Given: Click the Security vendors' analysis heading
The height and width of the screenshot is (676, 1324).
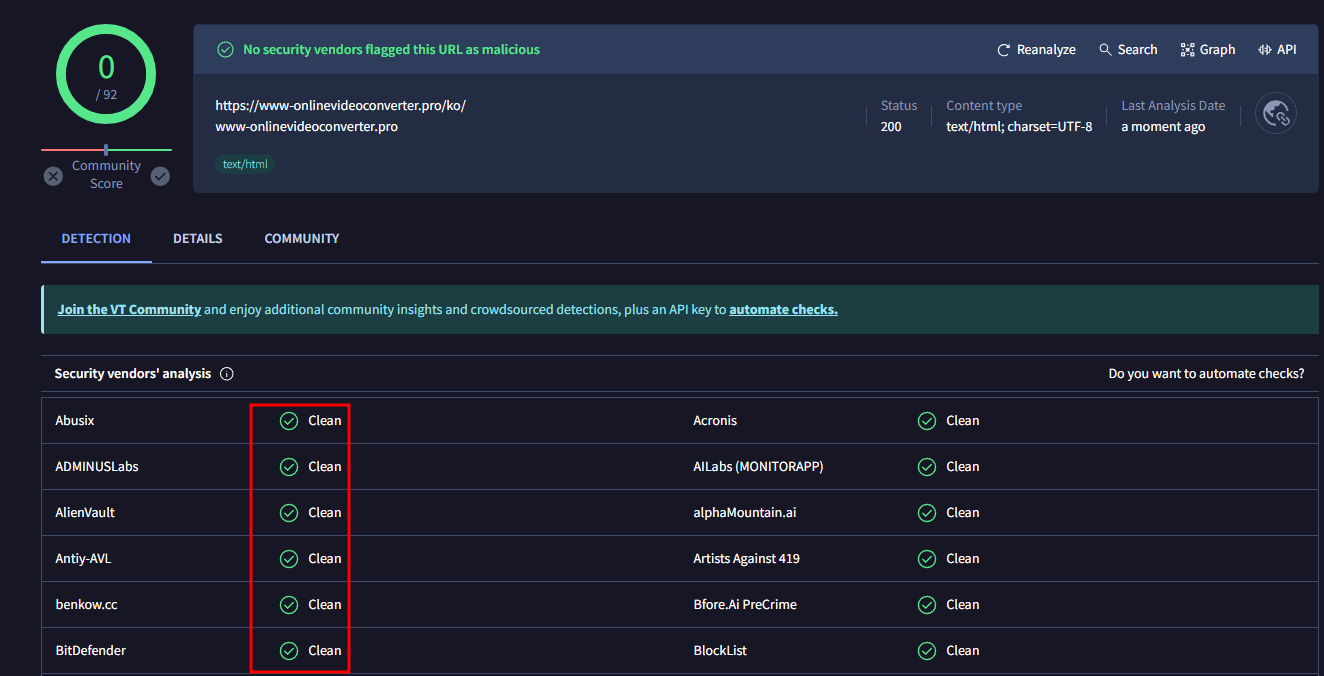Looking at the screenshot, I should pyautogui.click(x=133, y=374).
